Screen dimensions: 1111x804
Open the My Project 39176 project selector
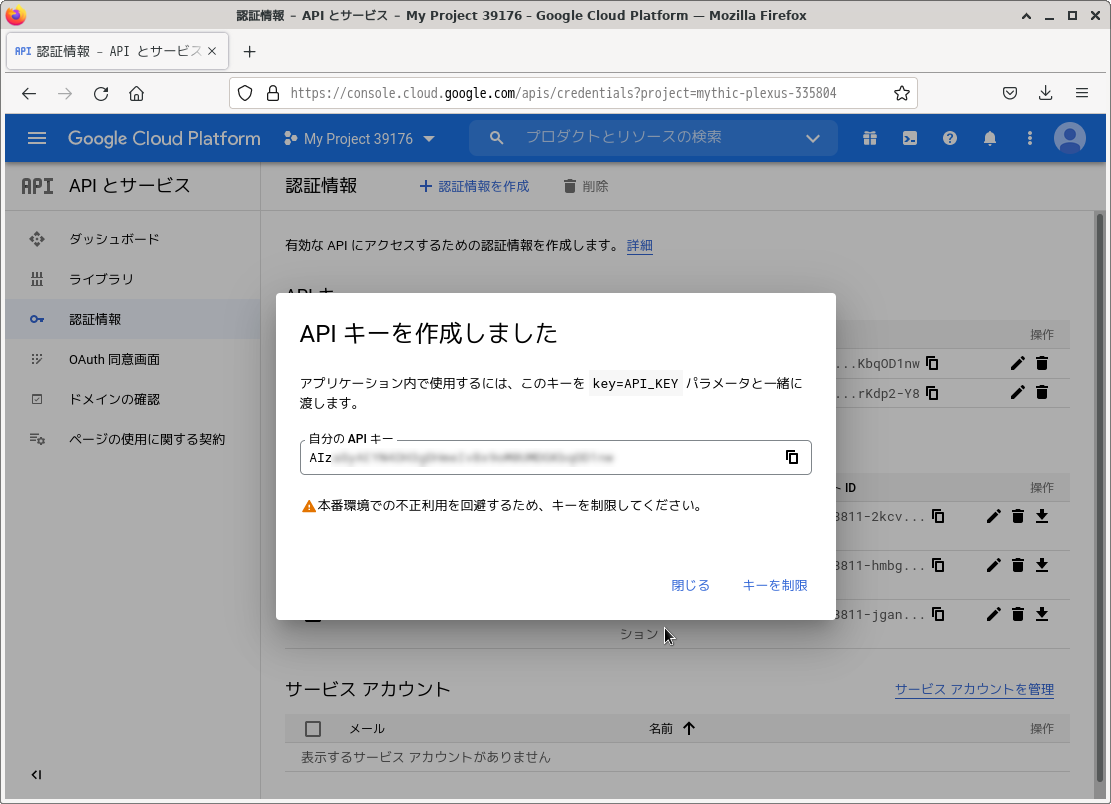coord(360,138)
